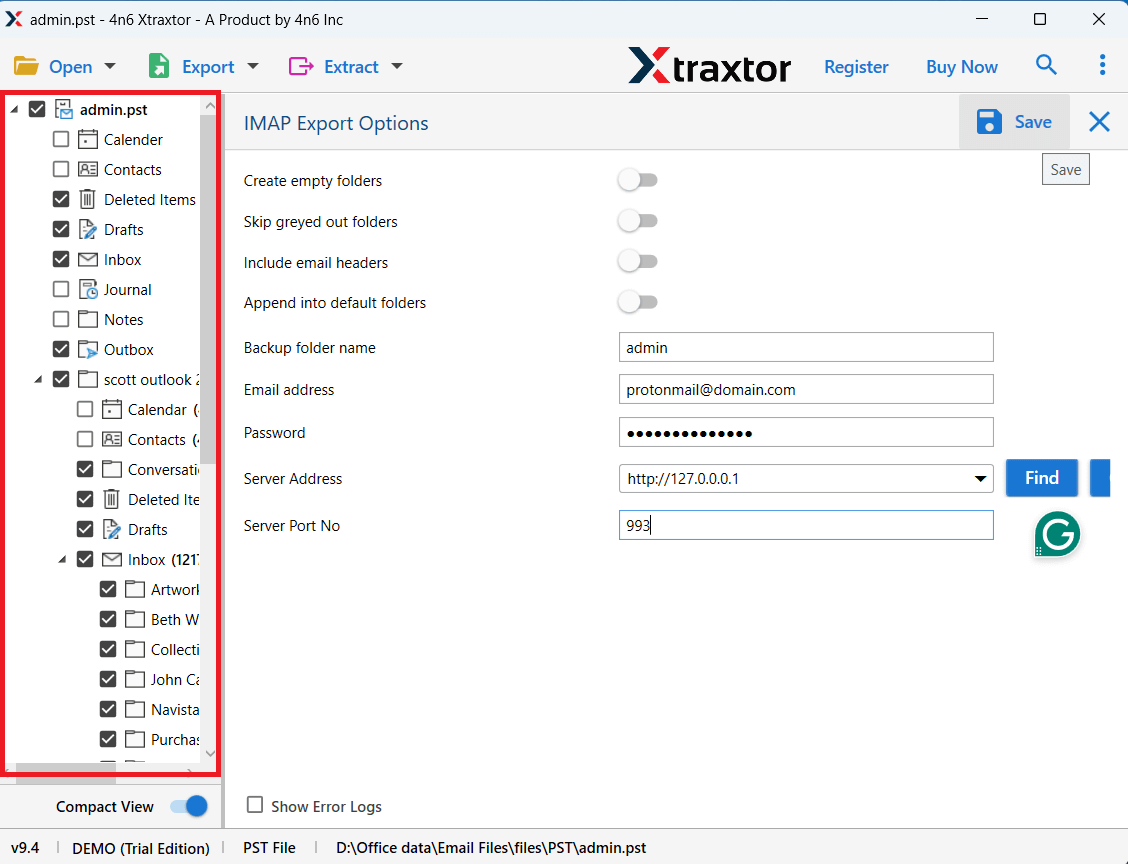Click the Grammarly floating icon
Image resolution: width=1128 pixels, height=864 pixels.
[x=1057, y=534]
